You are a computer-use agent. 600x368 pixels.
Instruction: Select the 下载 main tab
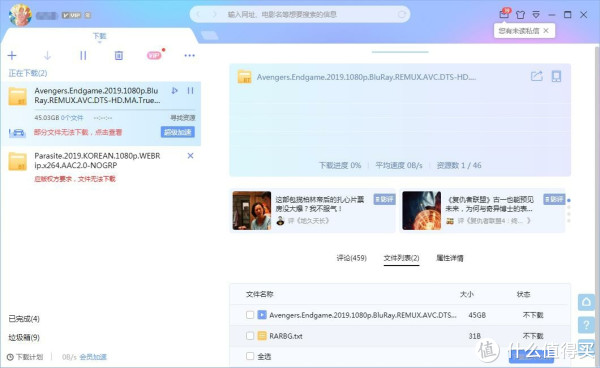pos(99,36)
